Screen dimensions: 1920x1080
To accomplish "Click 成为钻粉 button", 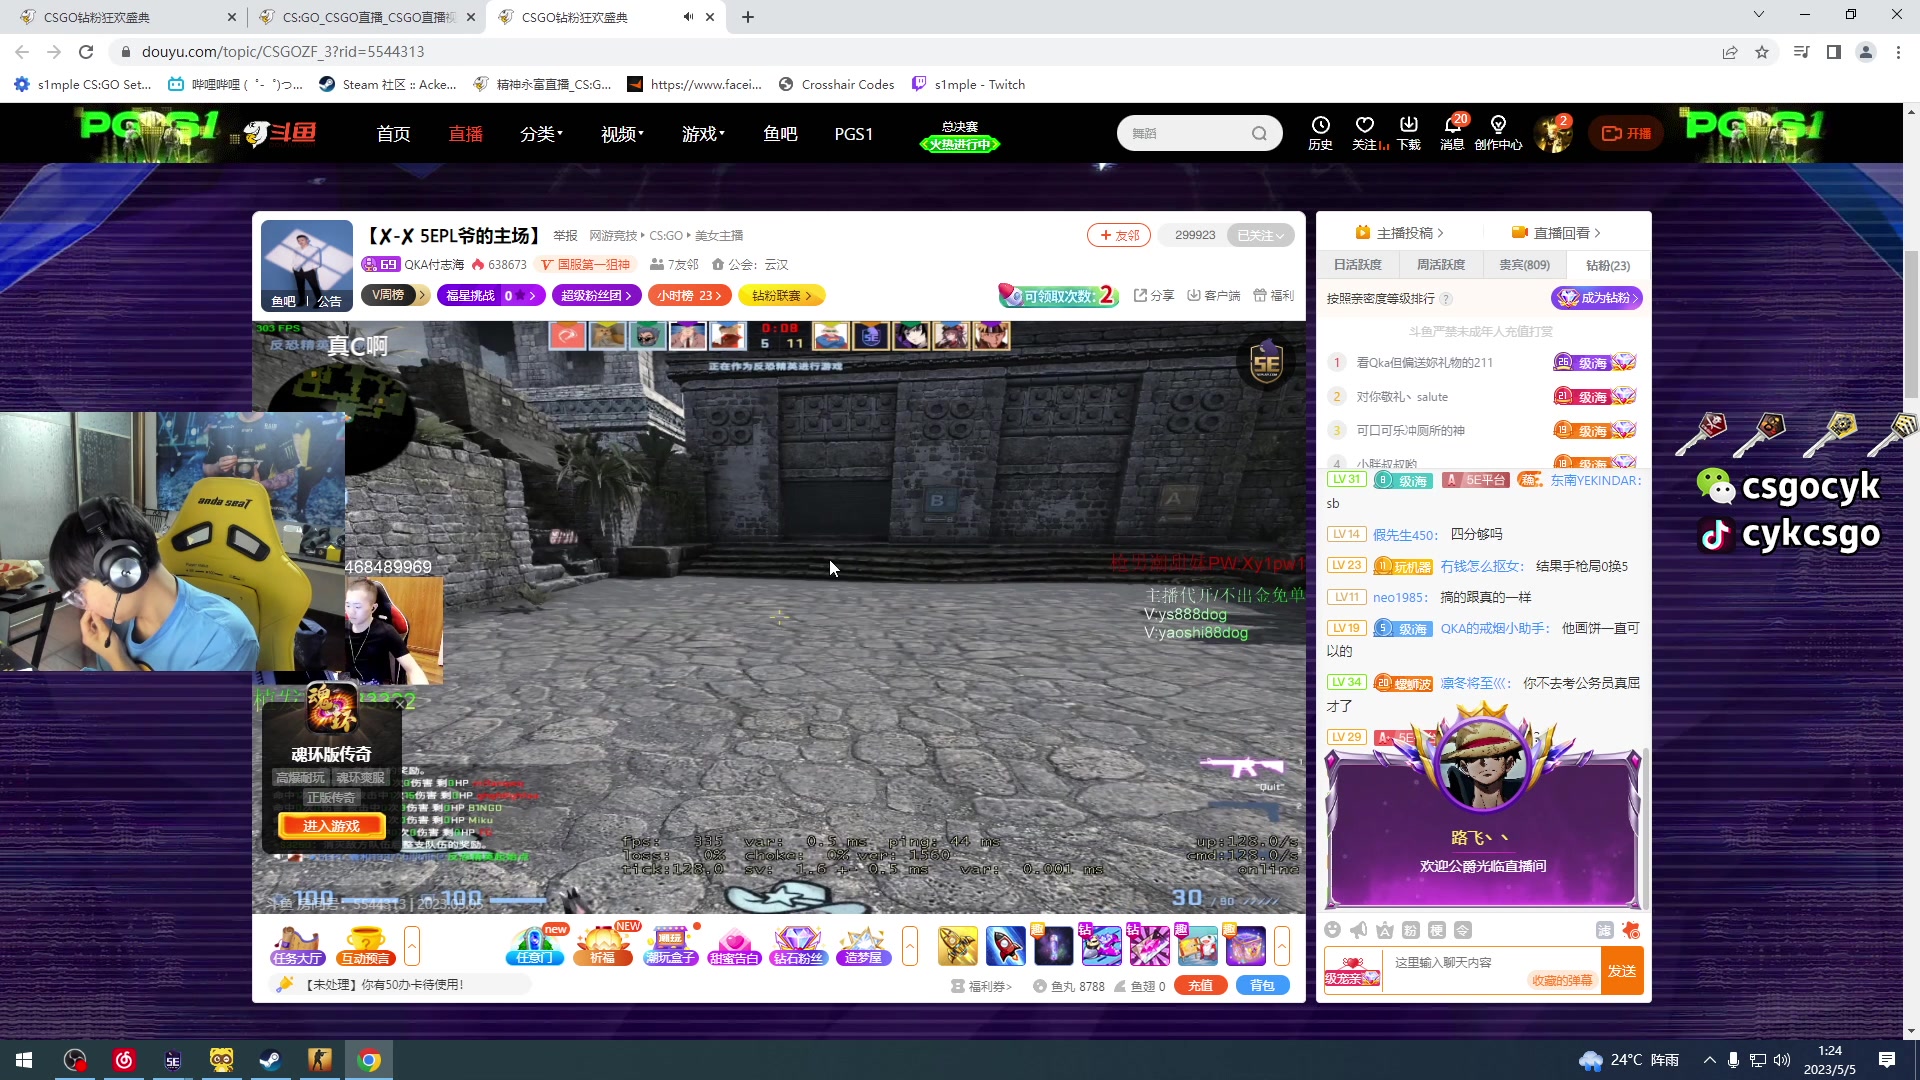I will point(1596,298).
